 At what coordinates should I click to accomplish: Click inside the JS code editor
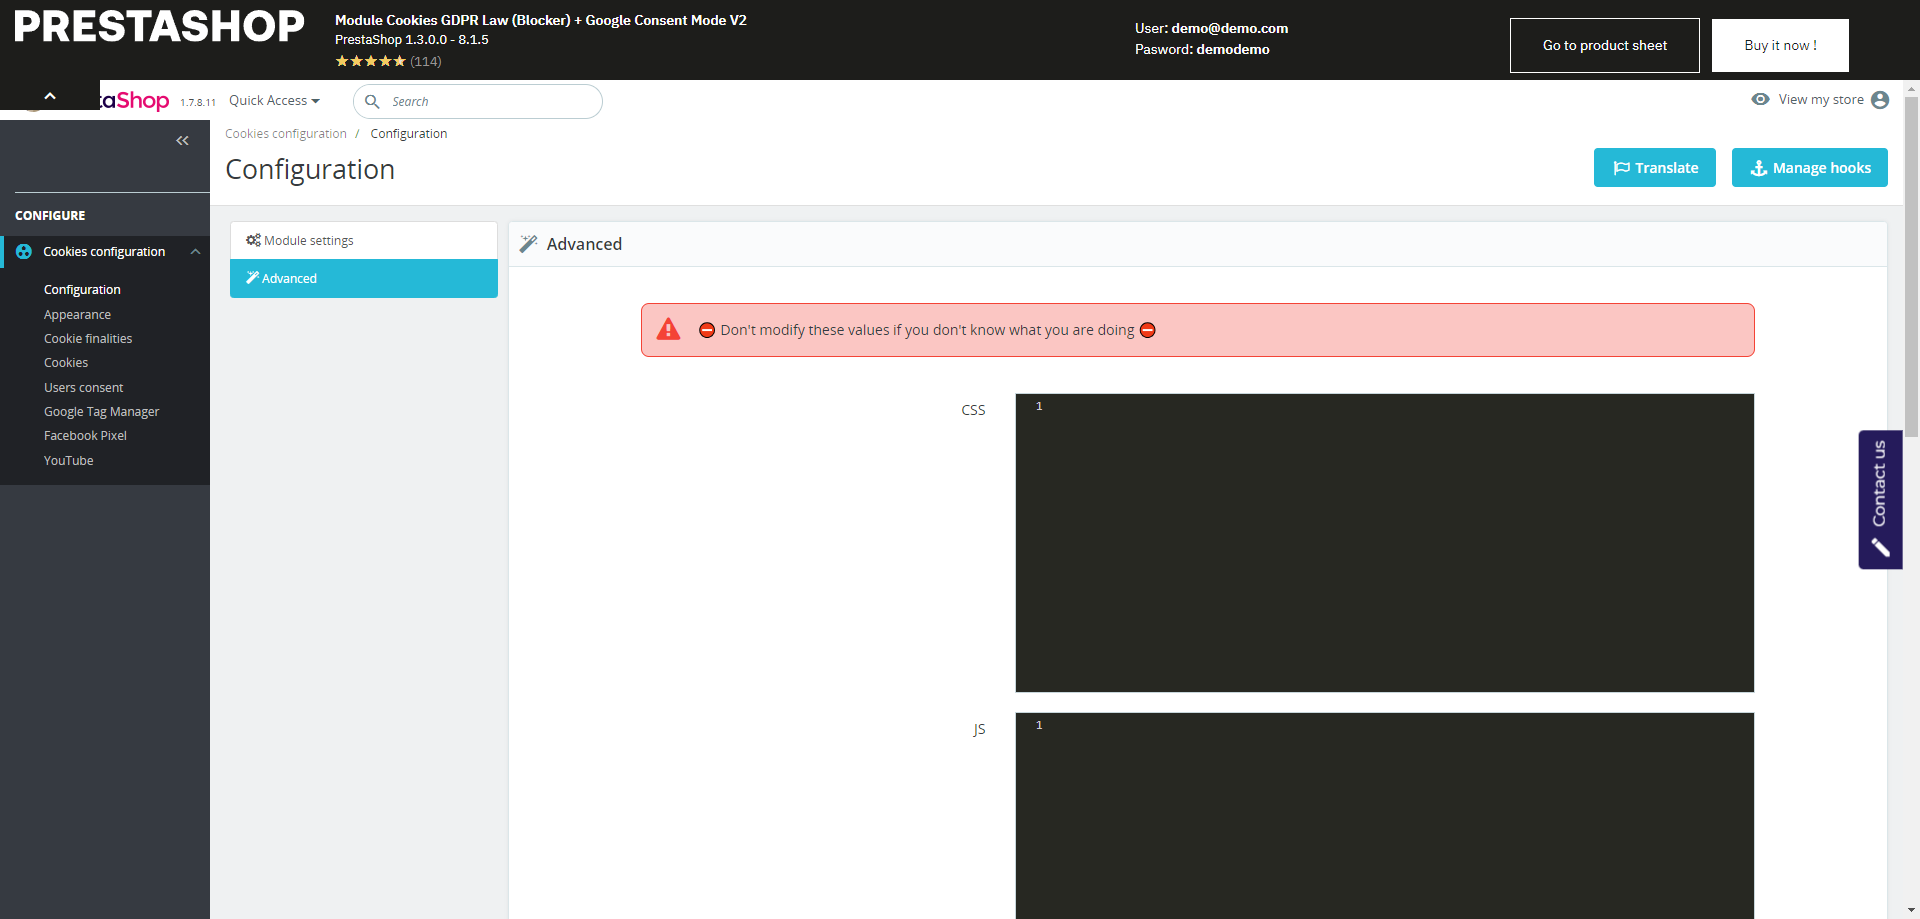click(x=1385, y=816)
